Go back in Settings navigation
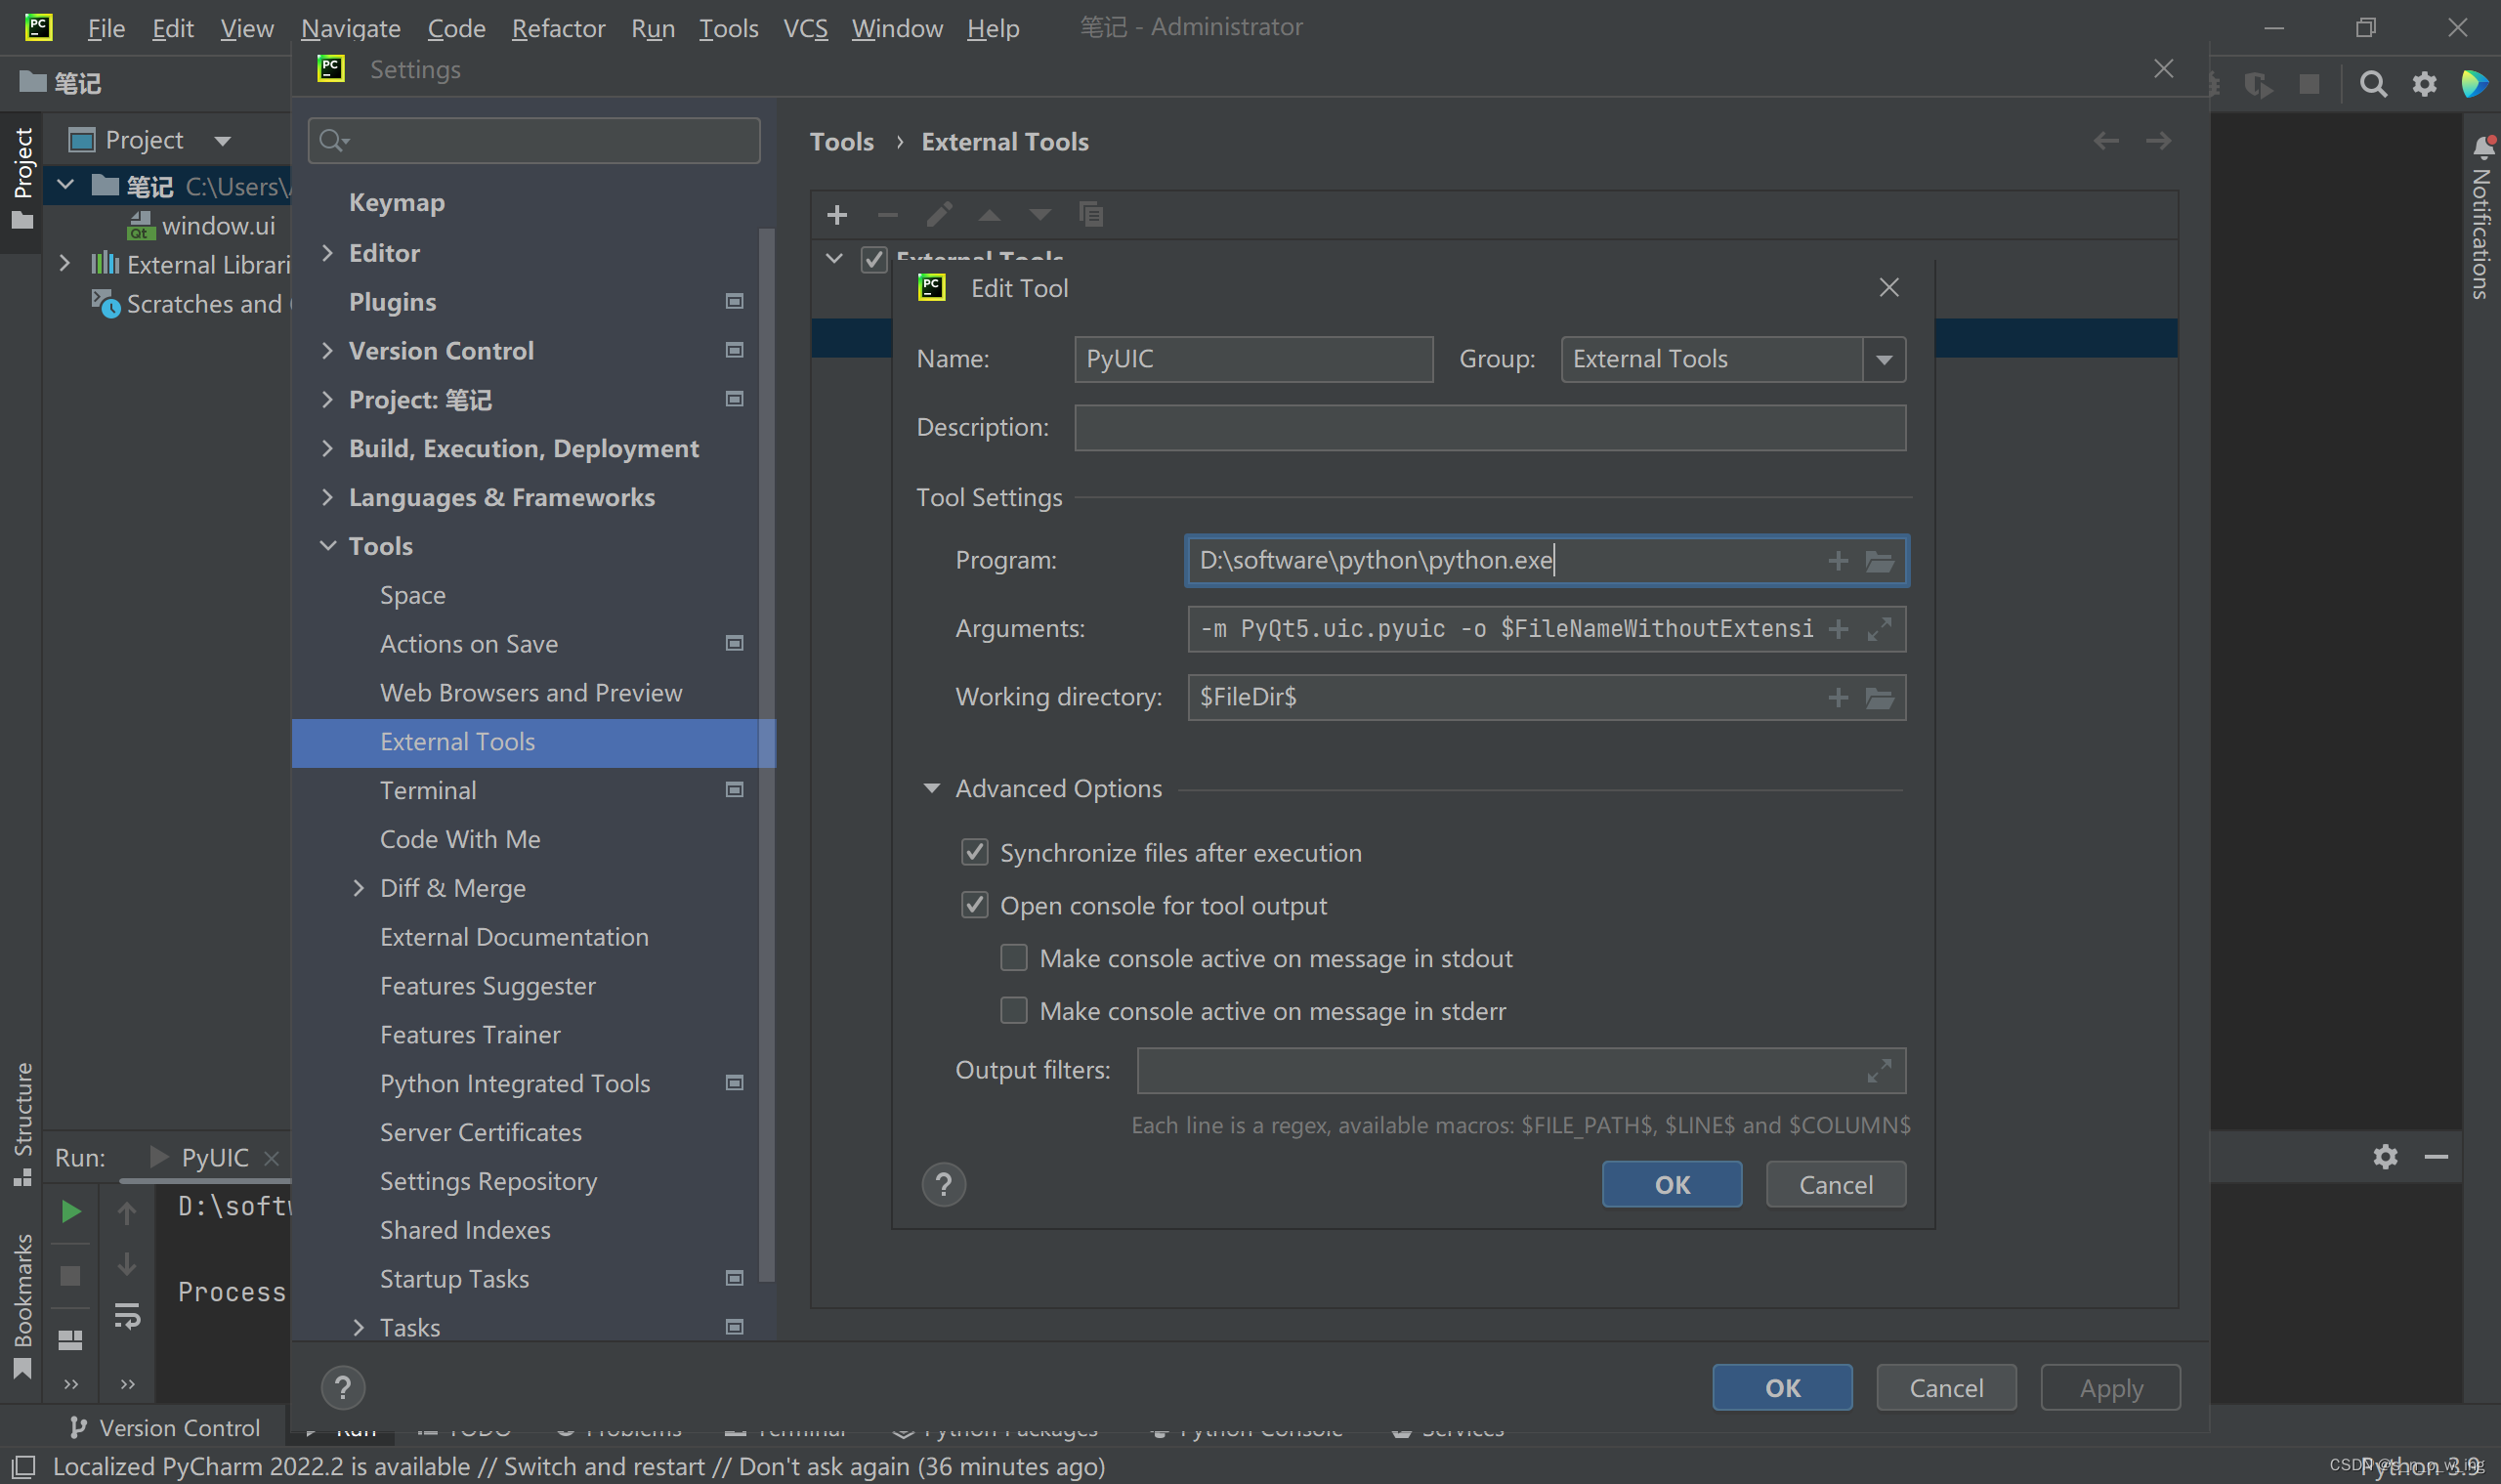 pos(2106,141)
